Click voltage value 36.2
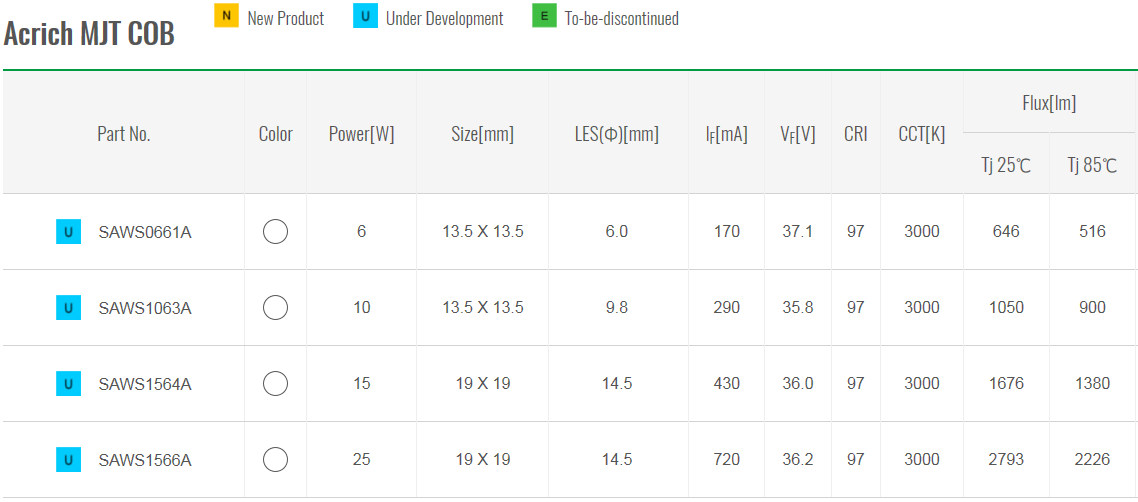This screenshot has width=1138, height=502. [798, 460]
